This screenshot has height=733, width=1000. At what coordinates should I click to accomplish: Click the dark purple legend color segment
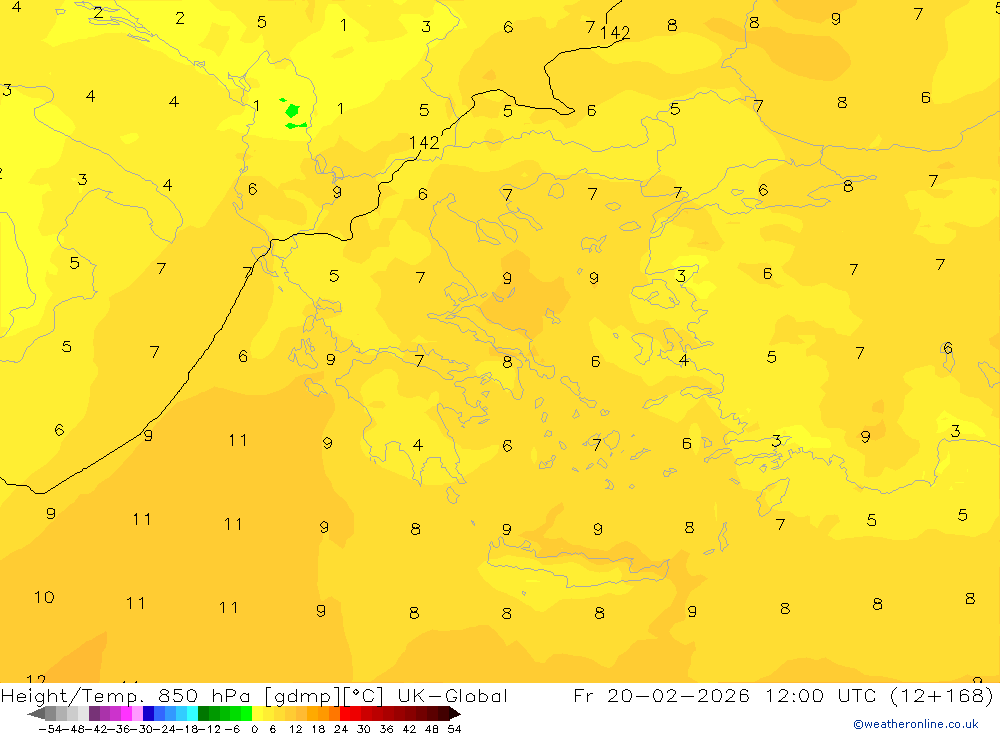coord(94,714)
